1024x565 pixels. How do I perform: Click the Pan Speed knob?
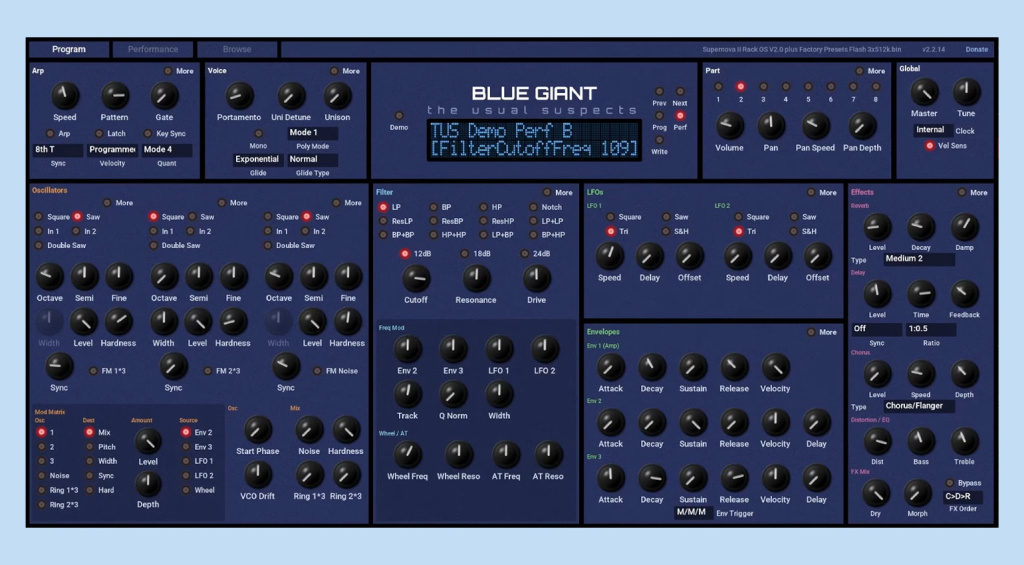(815, 125)
